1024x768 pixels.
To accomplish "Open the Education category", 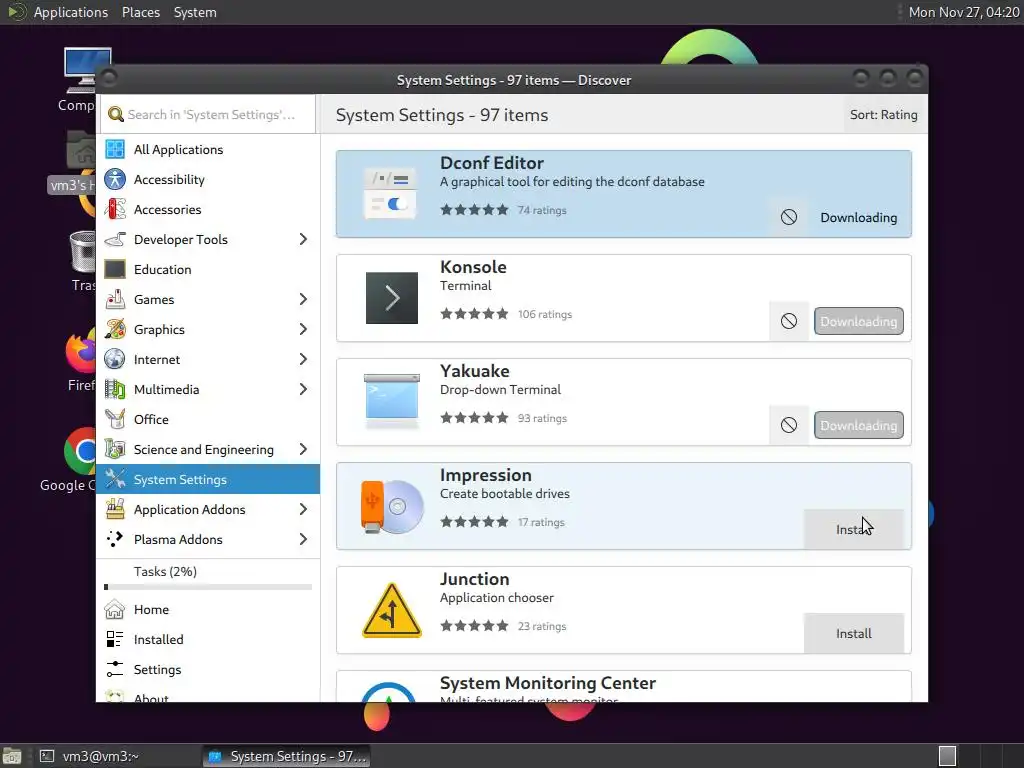I will coord(208,270).
